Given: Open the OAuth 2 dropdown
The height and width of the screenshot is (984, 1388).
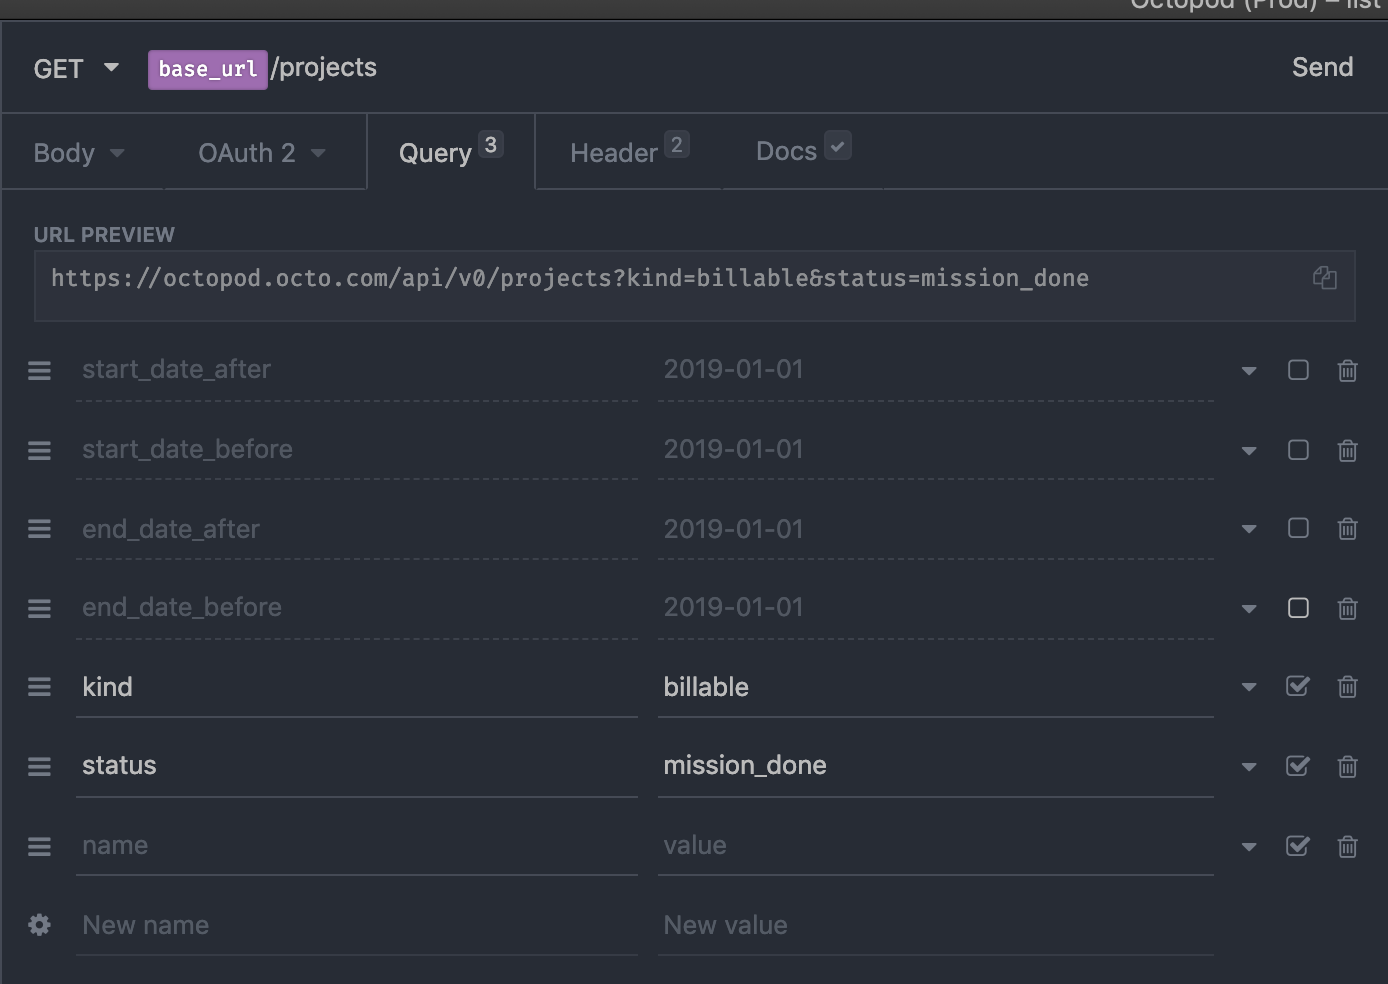Looking at the screenshot, I should pos(261,152).
